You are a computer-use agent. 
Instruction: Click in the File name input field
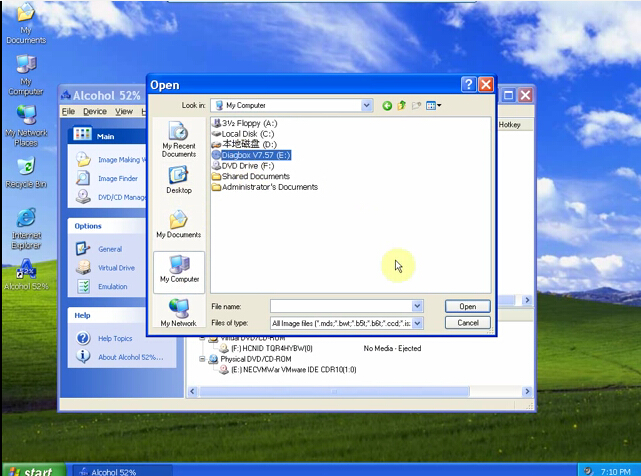341,306
